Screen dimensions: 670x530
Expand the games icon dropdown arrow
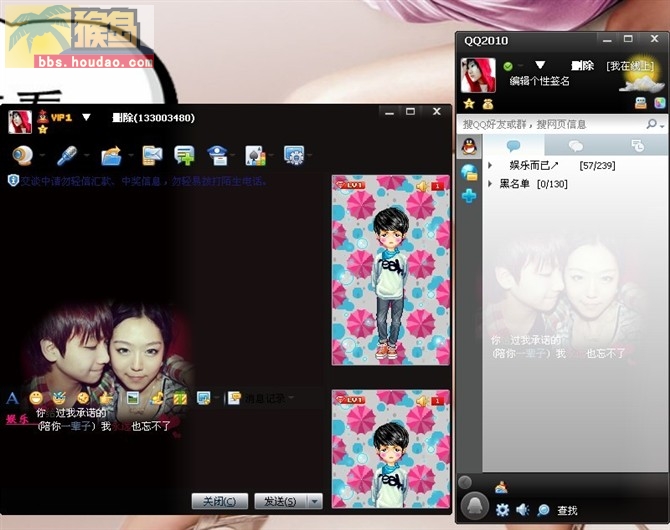(x=272, y=155)
